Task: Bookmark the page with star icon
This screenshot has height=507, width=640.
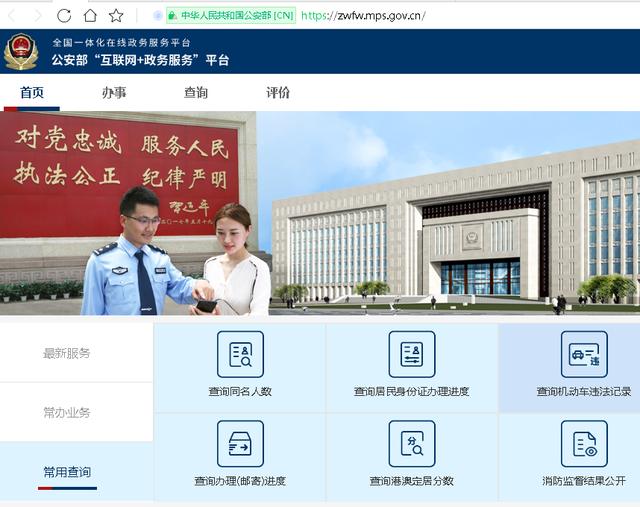Action: (x=116, y=16)
